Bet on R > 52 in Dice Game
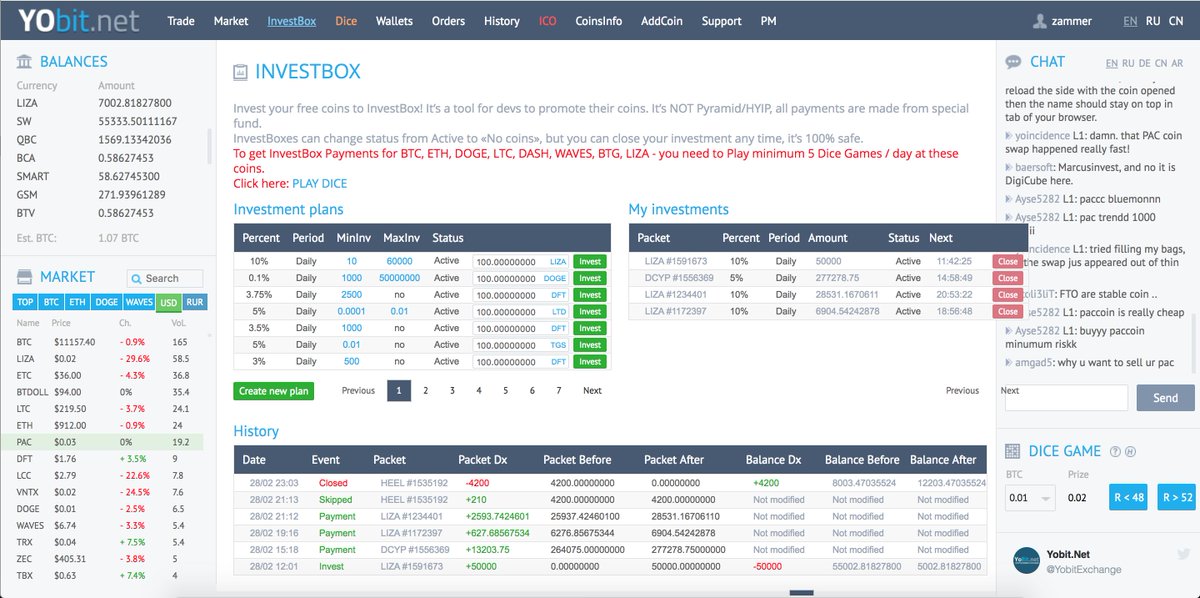Viewport: 1200px width, 598px height. (1177, 497)
